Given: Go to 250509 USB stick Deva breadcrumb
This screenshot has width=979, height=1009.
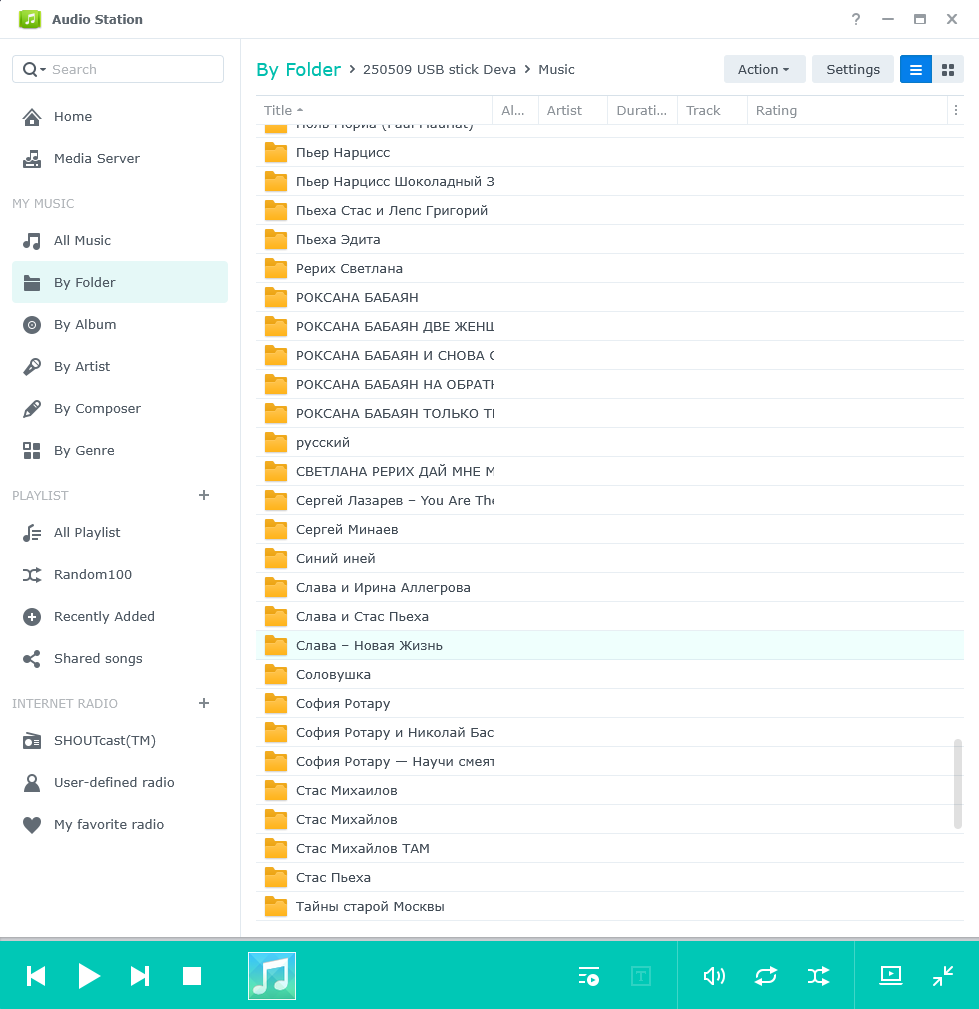Looking at the screenshot, I should click(x=439, y=69).
